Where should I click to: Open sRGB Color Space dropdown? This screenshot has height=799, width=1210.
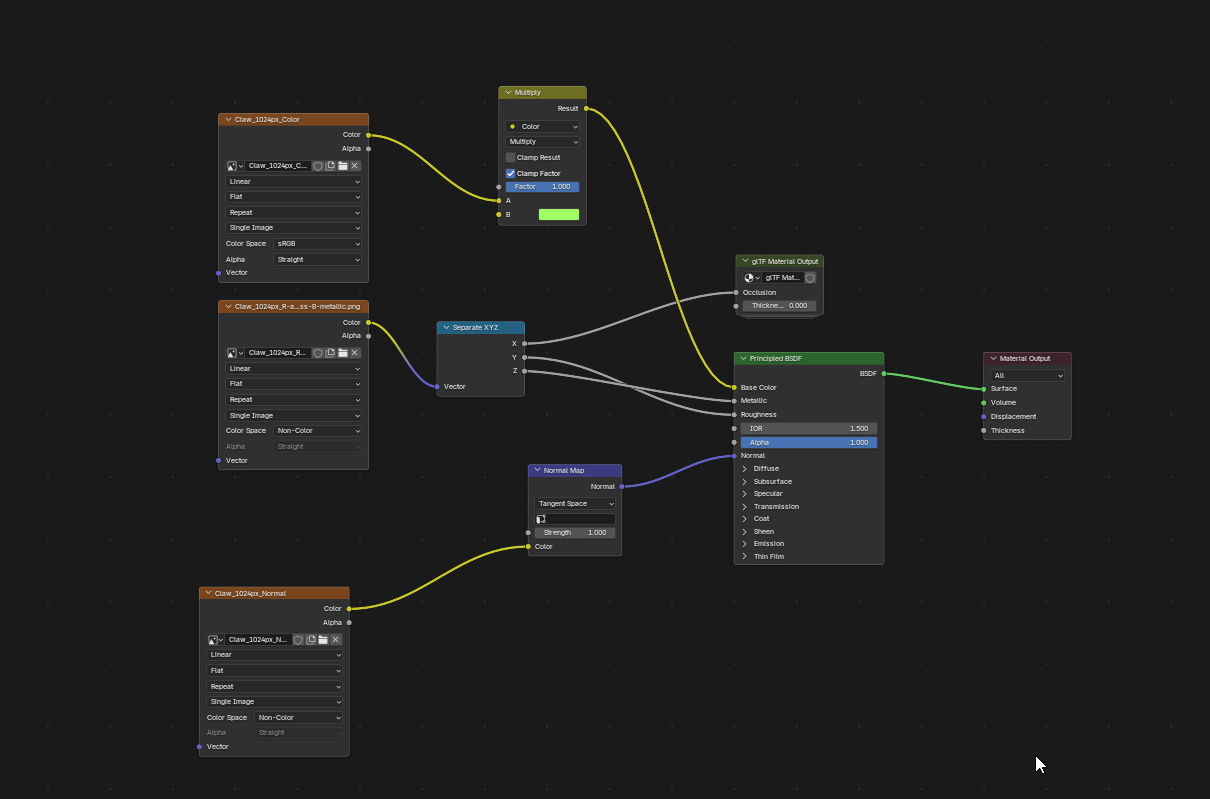[317, 244]
